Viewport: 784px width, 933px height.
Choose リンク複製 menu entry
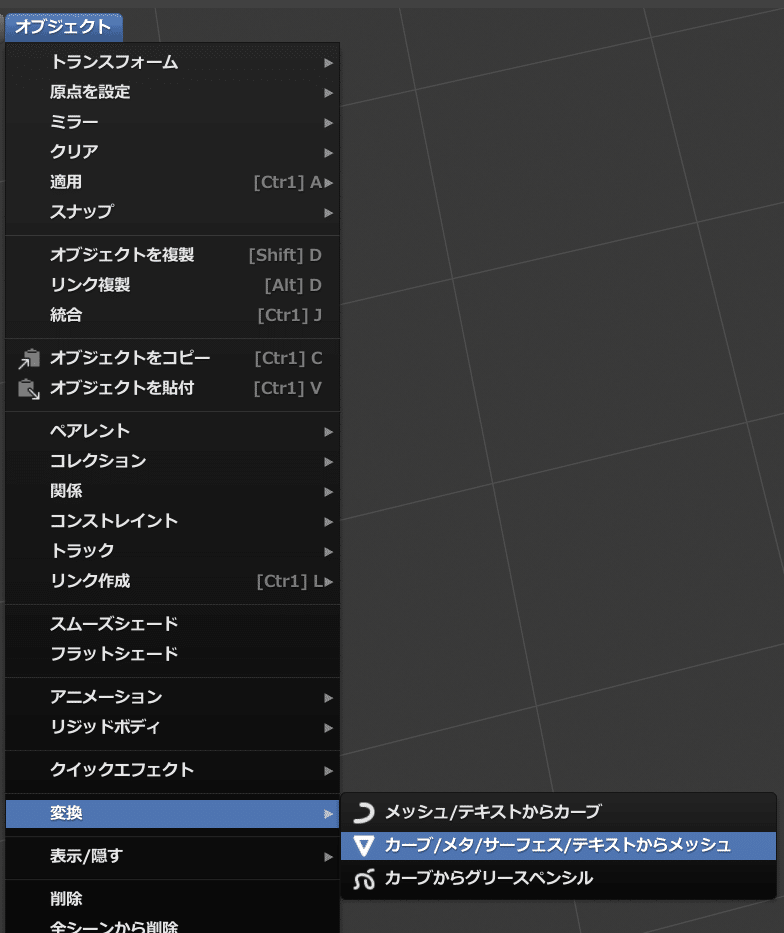(x=173, y=285)
